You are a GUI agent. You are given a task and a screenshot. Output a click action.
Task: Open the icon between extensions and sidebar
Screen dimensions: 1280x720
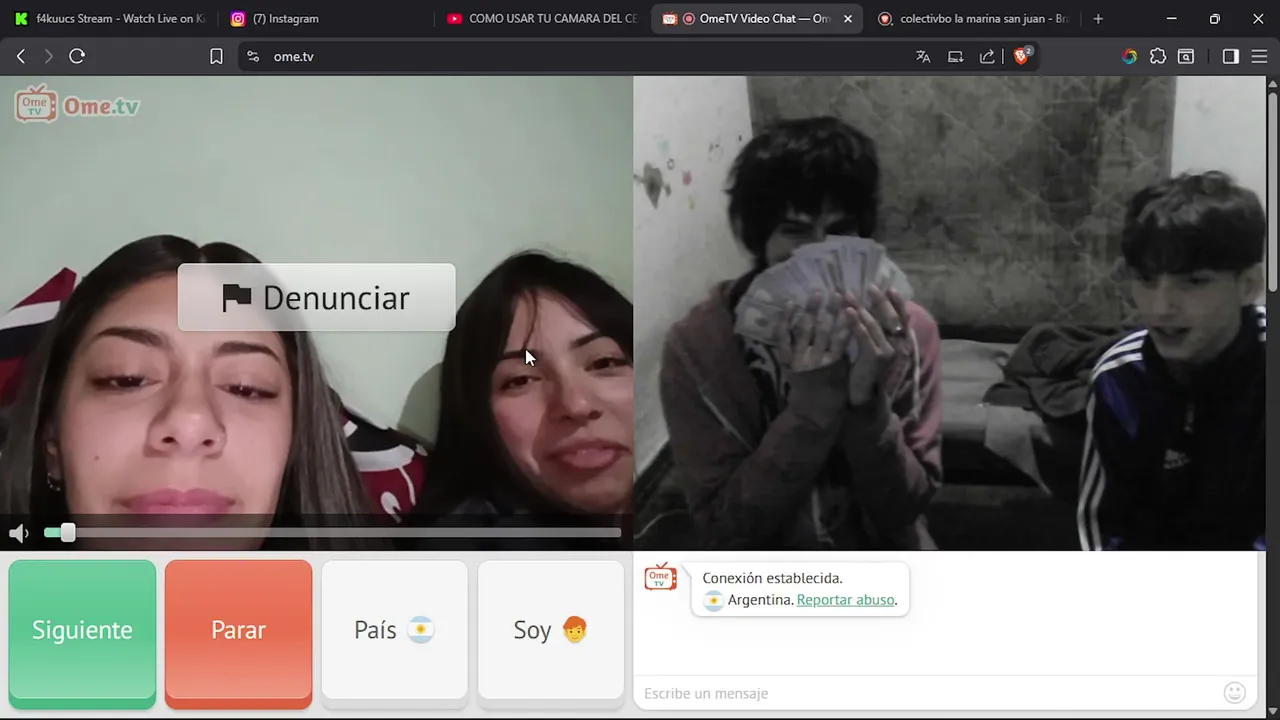[1186, 57]
